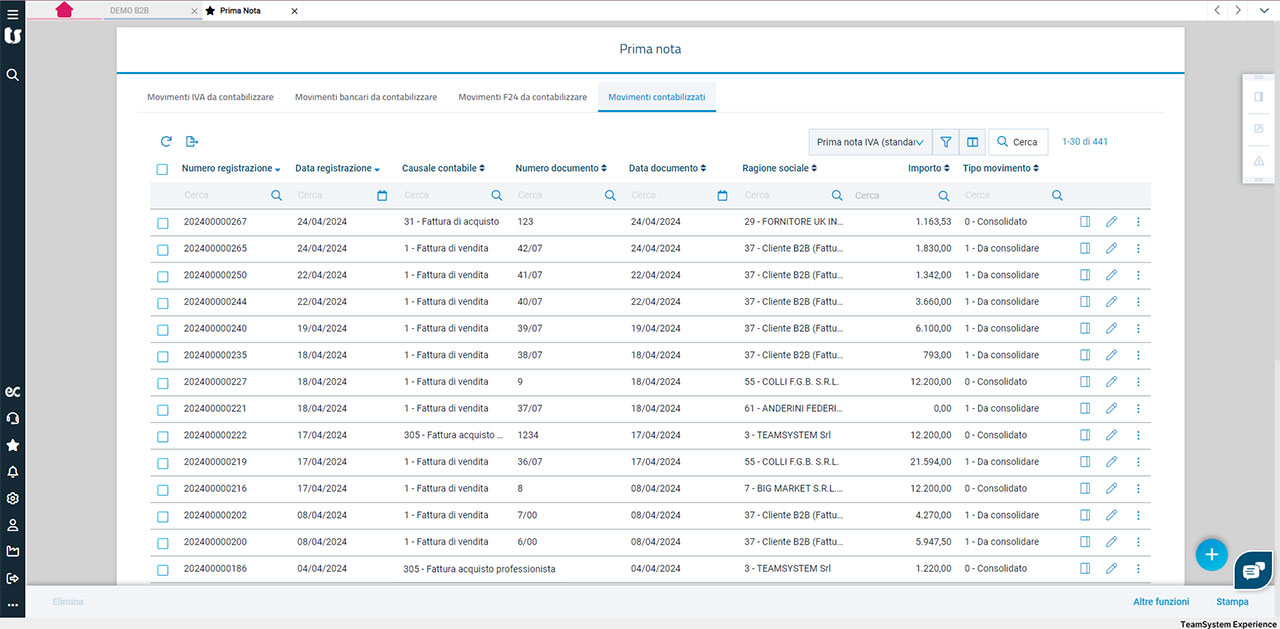Sort by Ragione sociale column
This screenshot has width=1280, height=629.
(x=780, y=168)
